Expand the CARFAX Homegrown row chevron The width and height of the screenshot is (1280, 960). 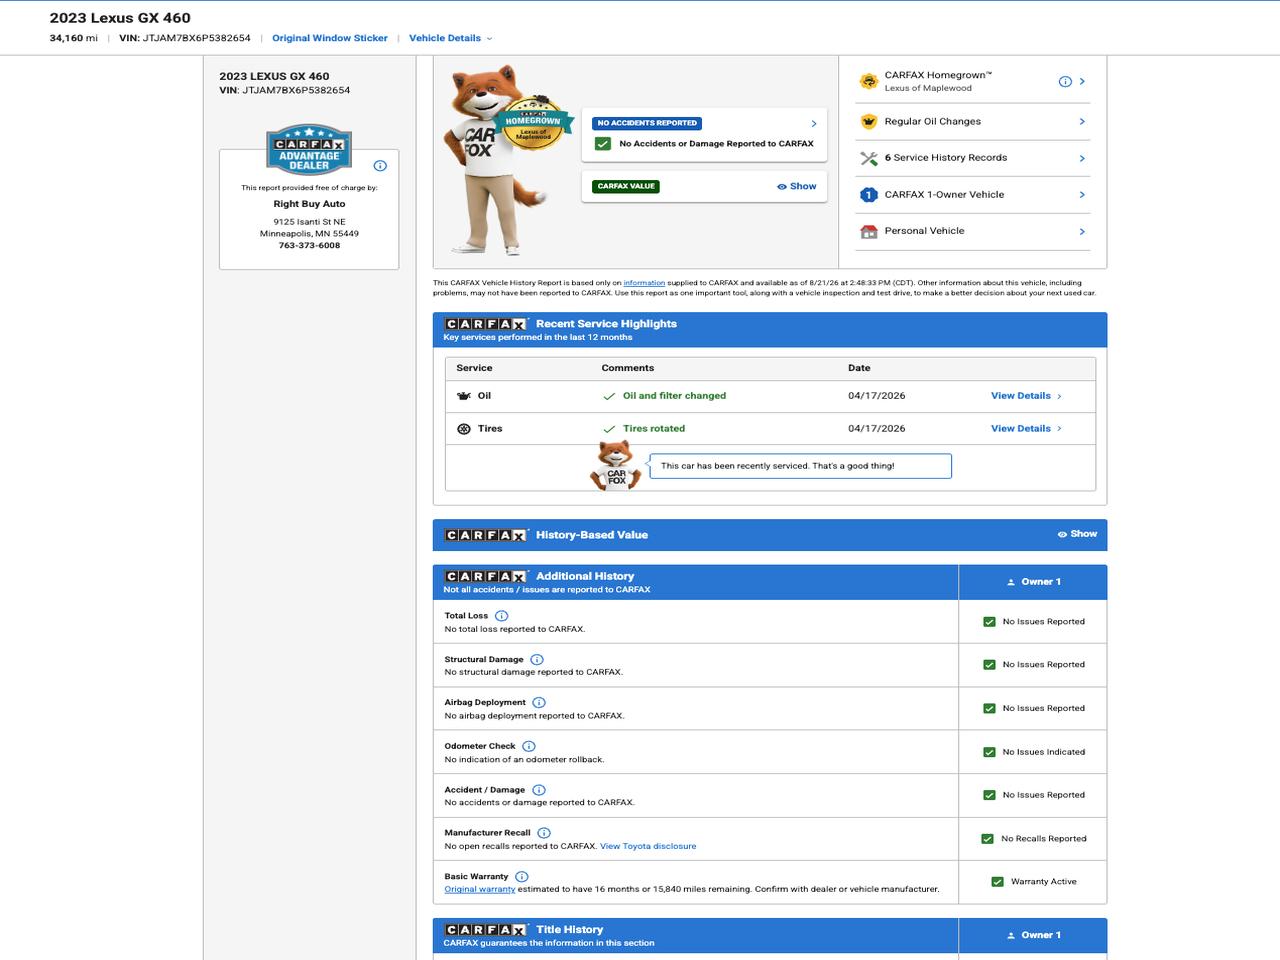click(1082, 81)
